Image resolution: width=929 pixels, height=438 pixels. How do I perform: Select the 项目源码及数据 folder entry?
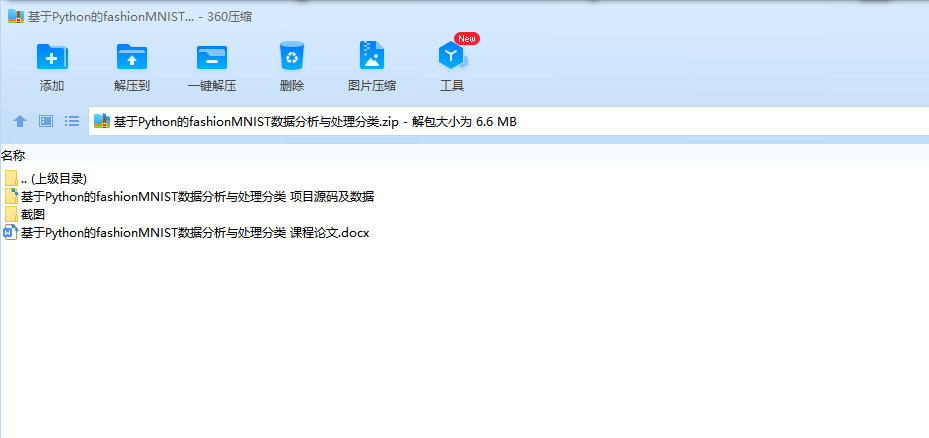coord(190,197)
